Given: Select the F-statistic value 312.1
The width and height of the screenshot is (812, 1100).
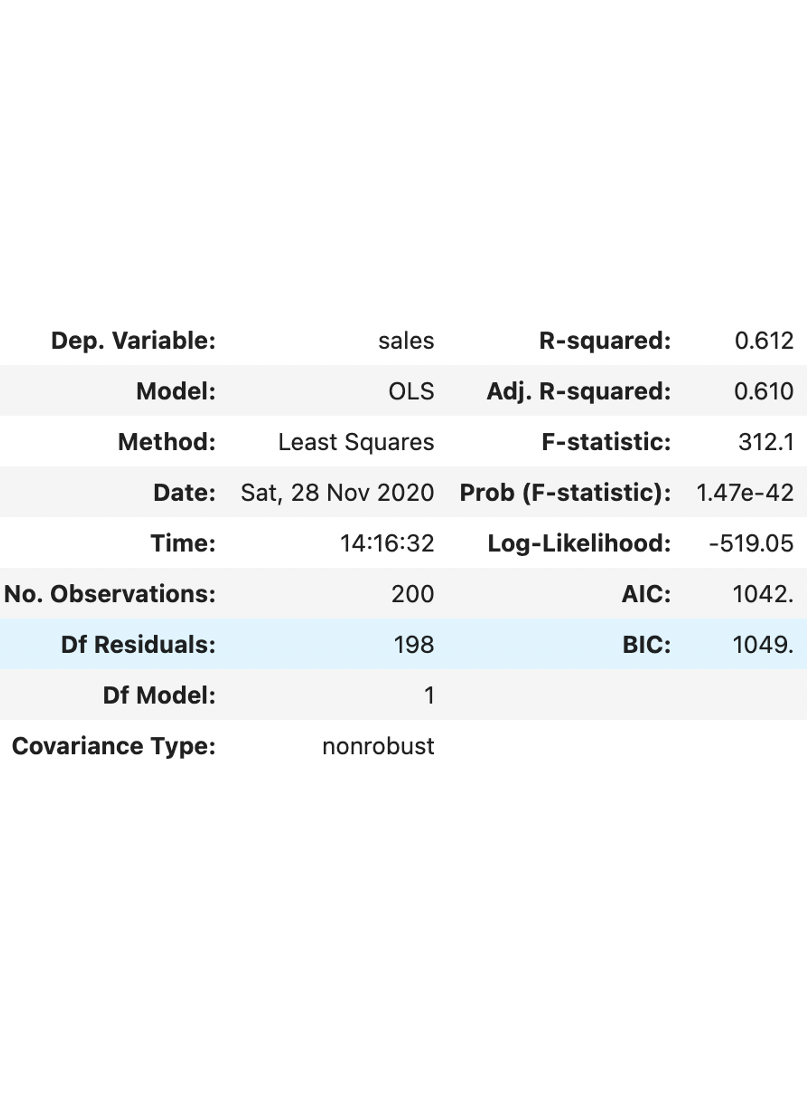Looking at the screenshot, I should (765, 442).
